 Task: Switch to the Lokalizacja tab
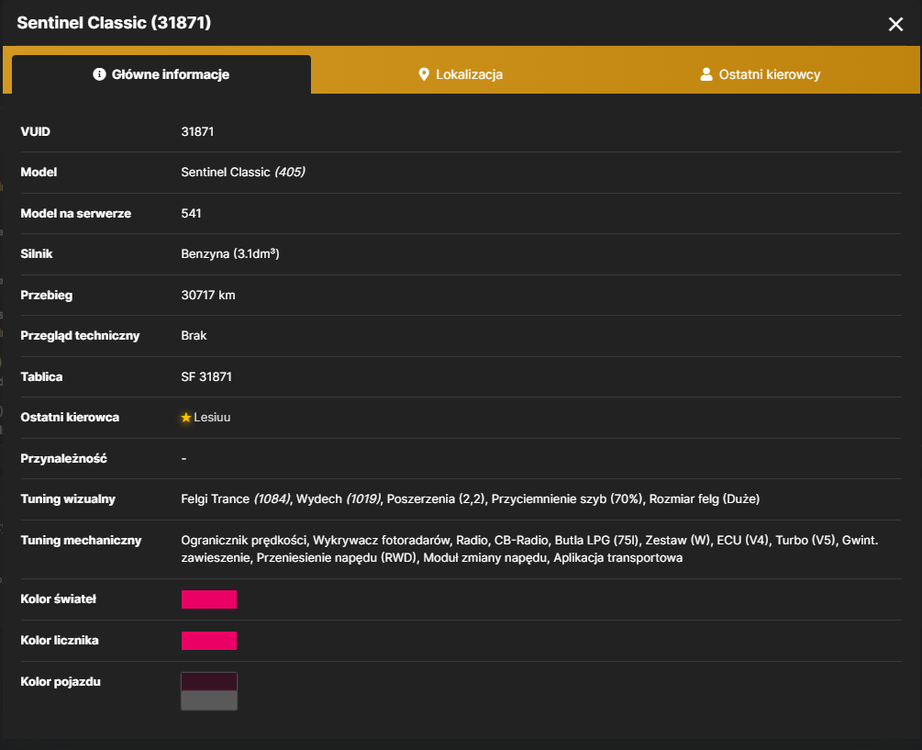[x=460, y=75]
